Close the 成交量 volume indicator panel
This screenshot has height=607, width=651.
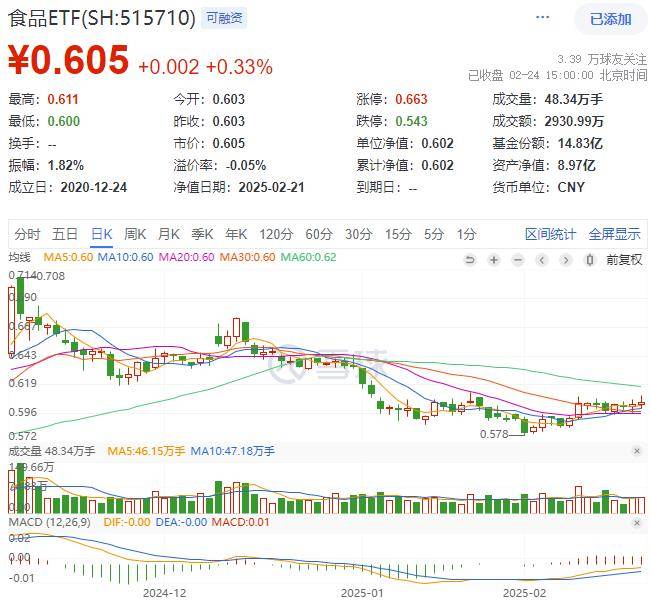(637, 451)
